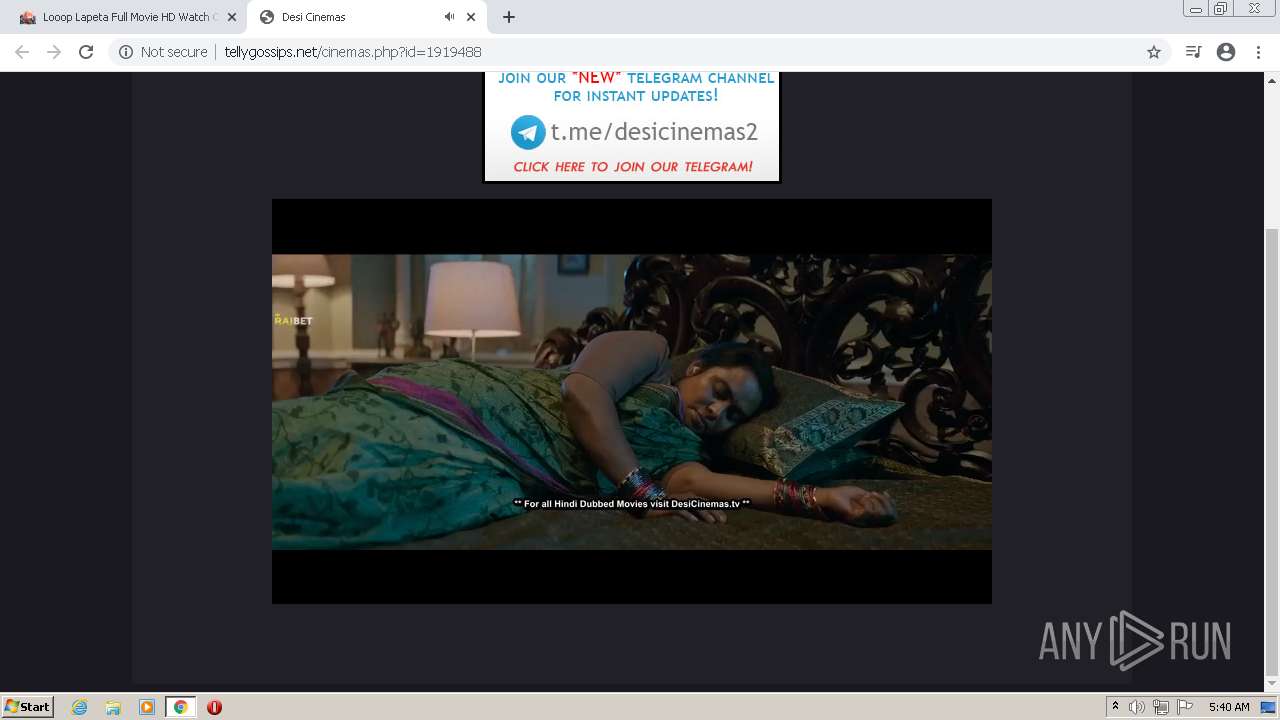Screen dimensions: 1280x720
Task: Restore down the Chrome window
Action: click(x=1220, y=8)
